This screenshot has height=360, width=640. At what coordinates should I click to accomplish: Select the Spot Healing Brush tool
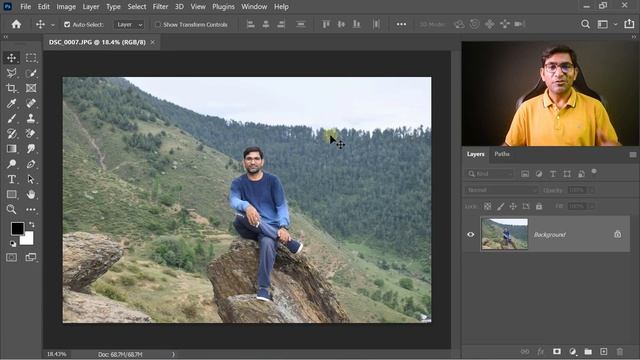[31, 103]
